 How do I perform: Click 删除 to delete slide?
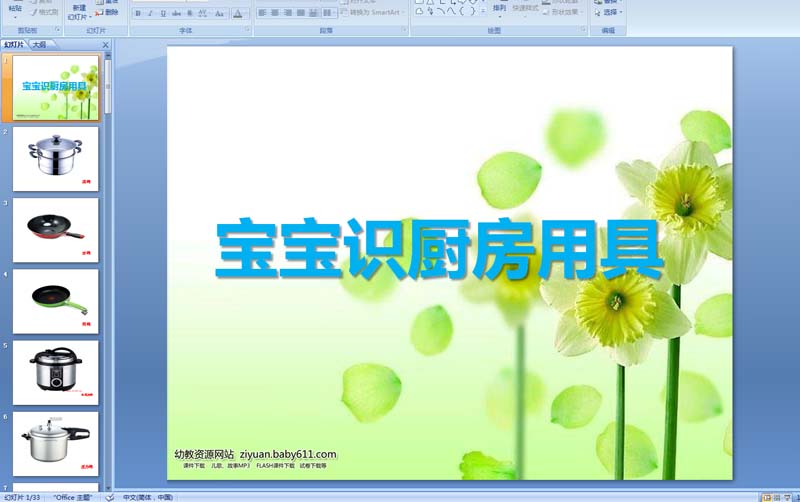(x=107, y=12)
